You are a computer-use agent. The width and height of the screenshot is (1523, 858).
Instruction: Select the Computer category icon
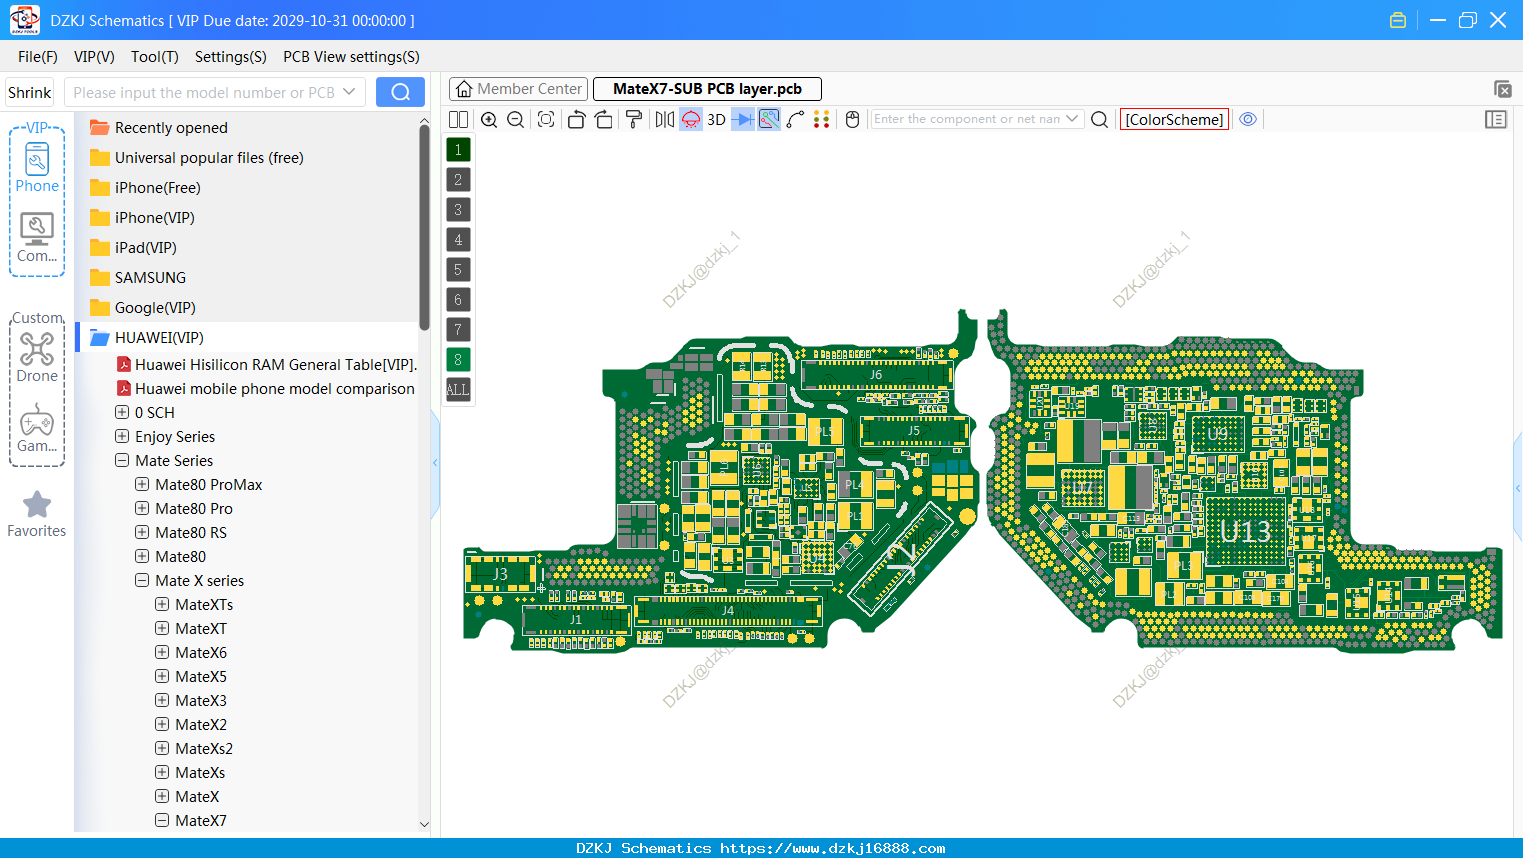[x=37, y=238]
